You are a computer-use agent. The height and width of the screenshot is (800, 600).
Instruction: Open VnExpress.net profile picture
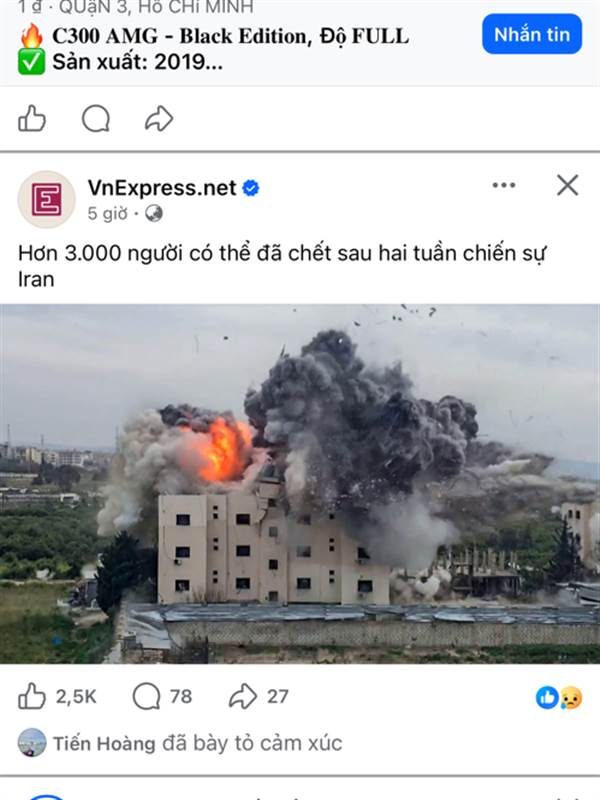point(46,199)
